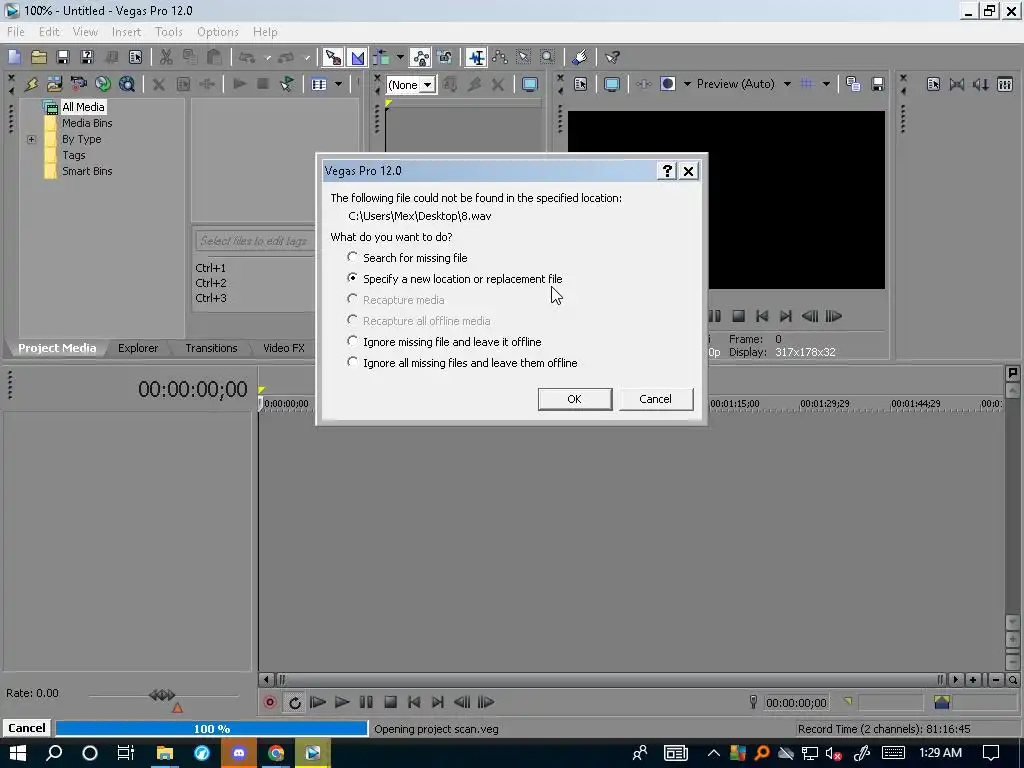This screenshot has width=1024, height=768.
Task: Open the Split Screen View dropdown arrow
Action: [x=687, y=84]
